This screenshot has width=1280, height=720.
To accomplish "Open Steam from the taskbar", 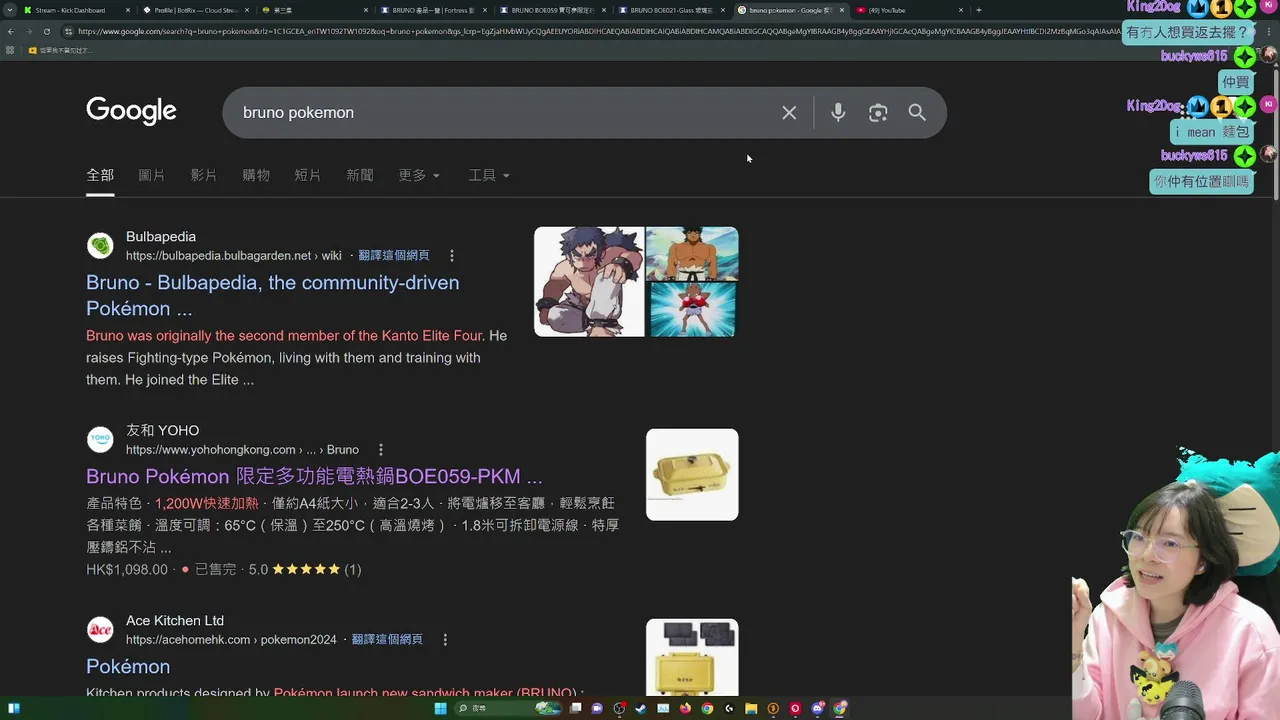I will point(641,708).
